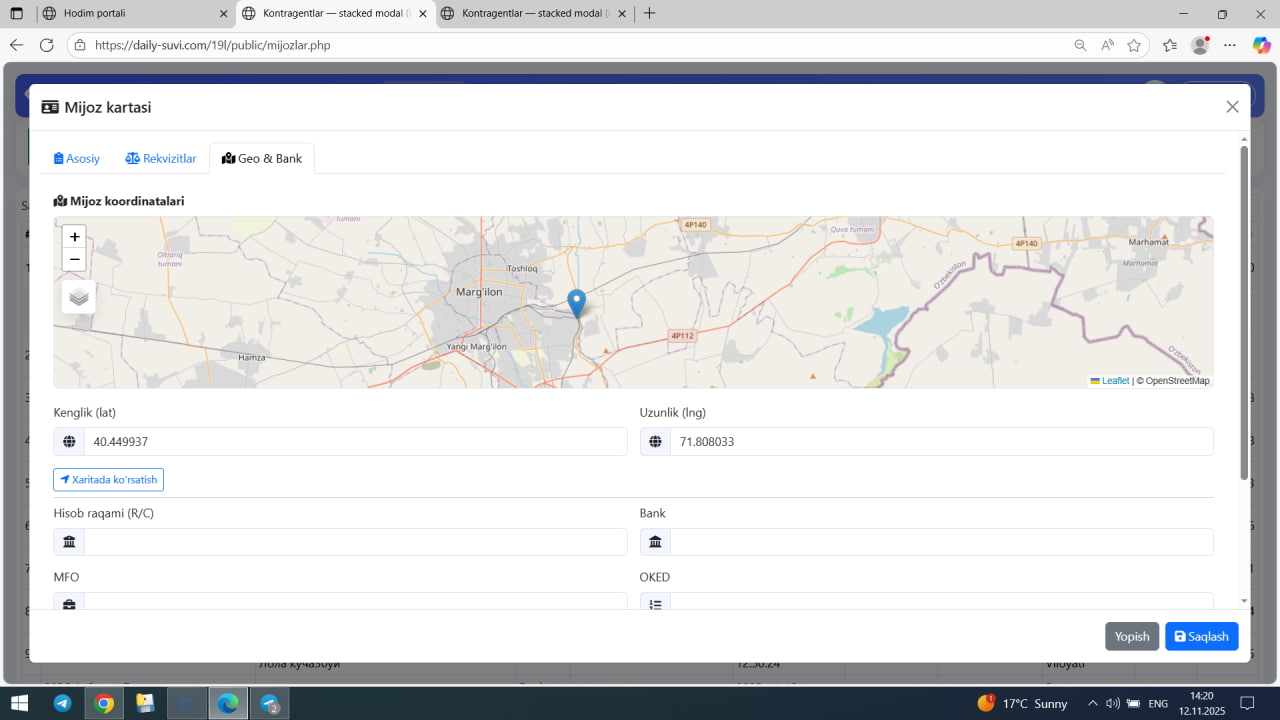The height and width of the screenshot is (720, 1280).
Task: Zoom out on the map
Action: click(74, 260)
